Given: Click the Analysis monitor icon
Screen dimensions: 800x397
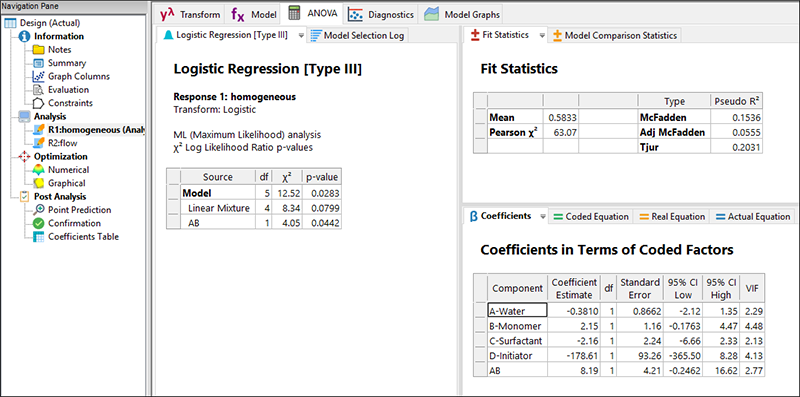Looking at the screenshot, I should [x=24, y=116].
